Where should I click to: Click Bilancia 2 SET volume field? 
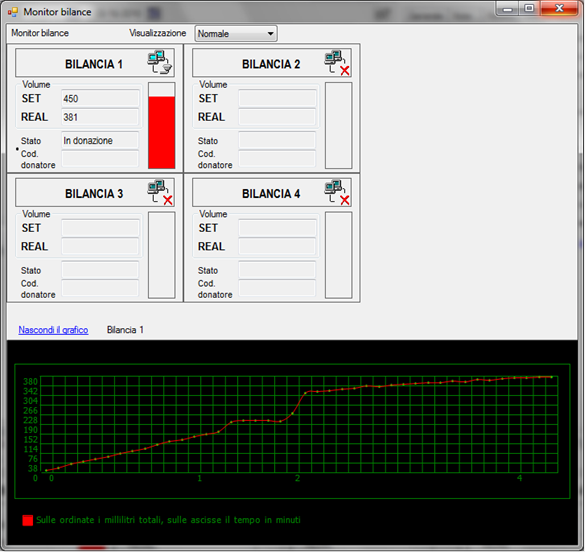click(277, 98)
